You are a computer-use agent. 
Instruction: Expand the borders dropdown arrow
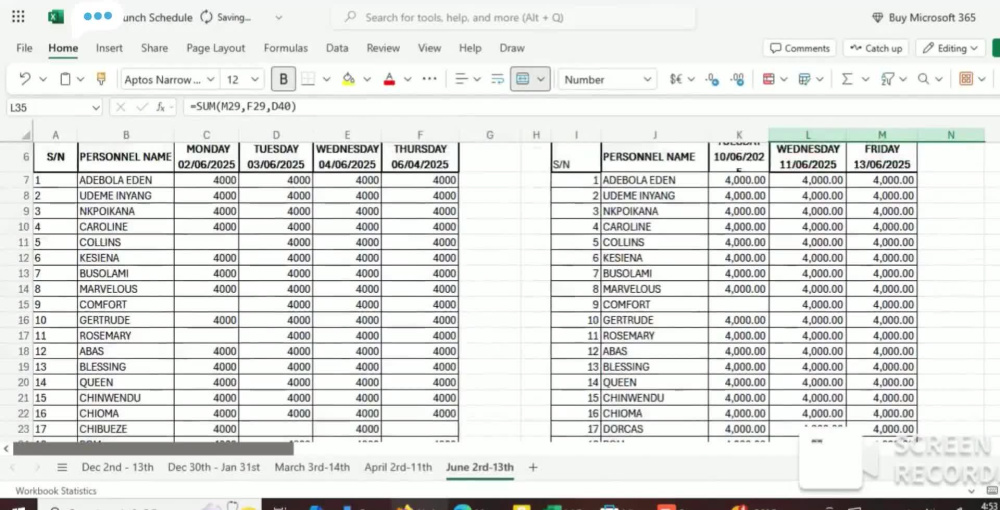(327, 79)
